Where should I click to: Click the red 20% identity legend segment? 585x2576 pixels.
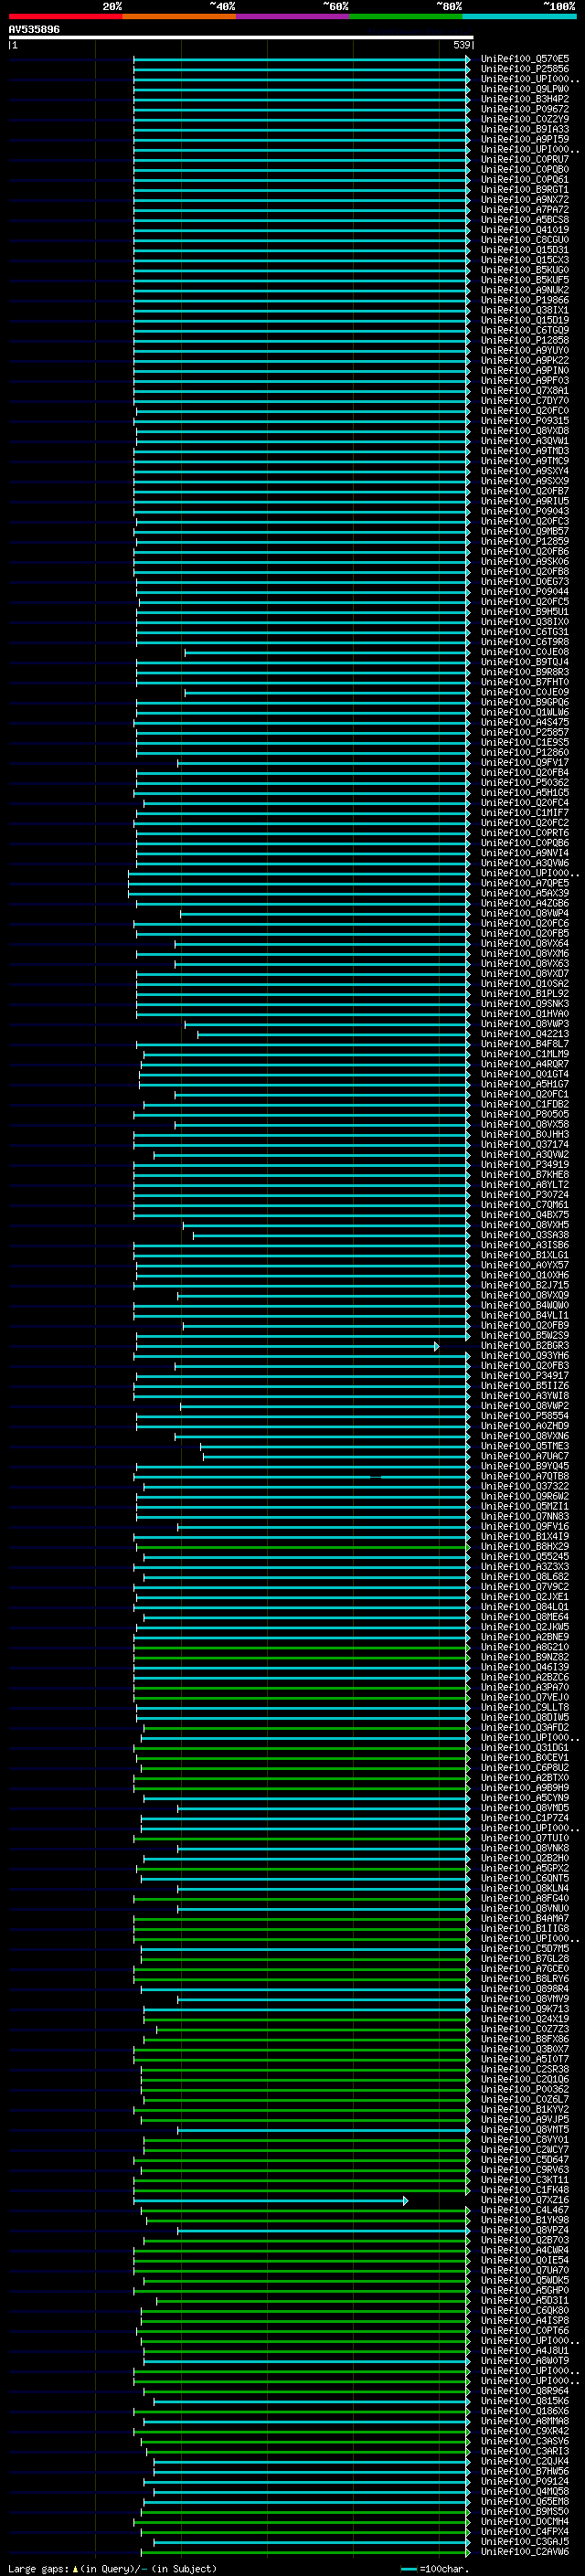pyautogui.click(x=65, y=16)
